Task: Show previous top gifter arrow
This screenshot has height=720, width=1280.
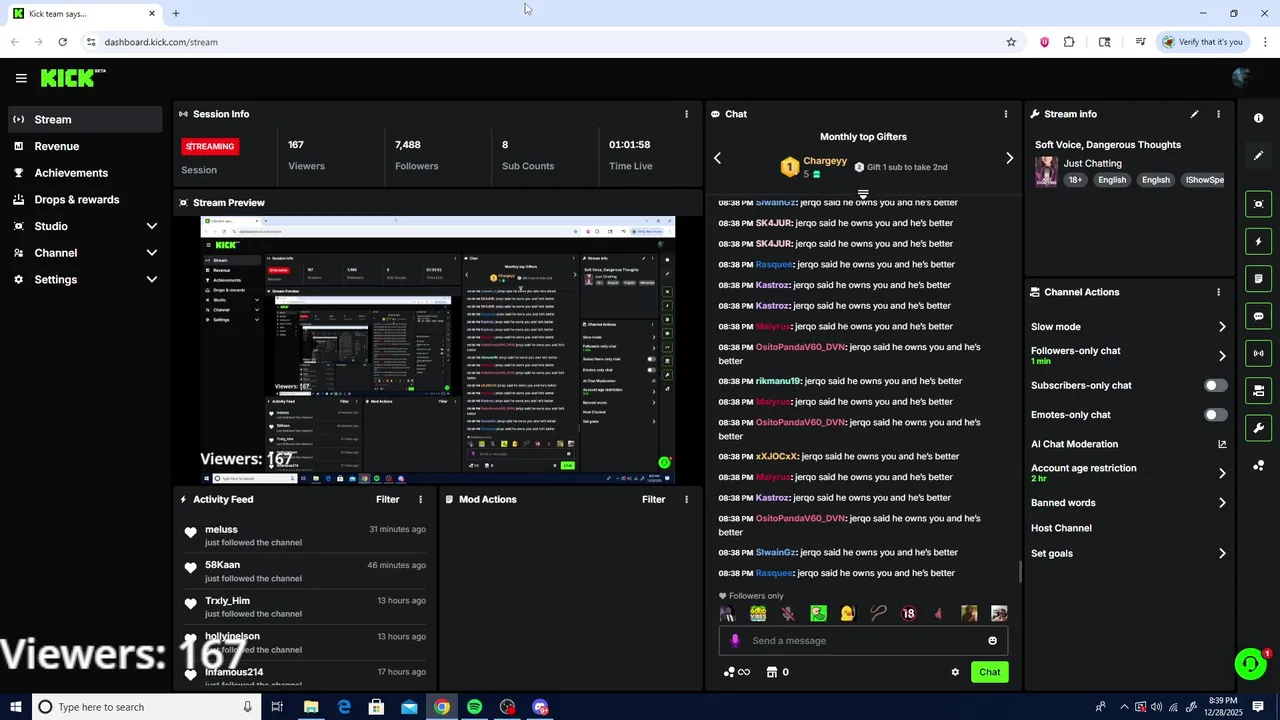Action: (717, 158)
